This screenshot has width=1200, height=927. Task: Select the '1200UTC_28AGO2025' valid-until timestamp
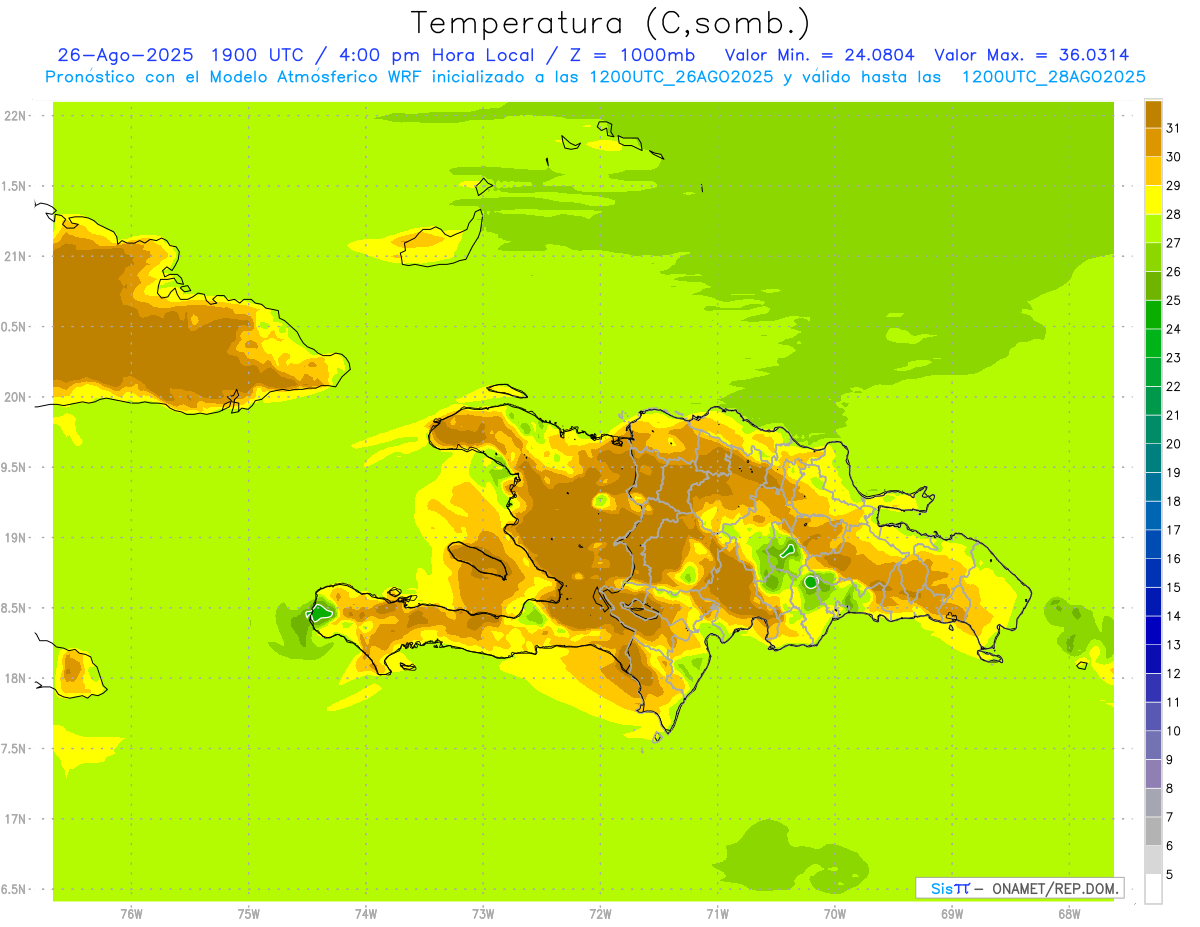pyautogui.click(x=1053, y=77)
